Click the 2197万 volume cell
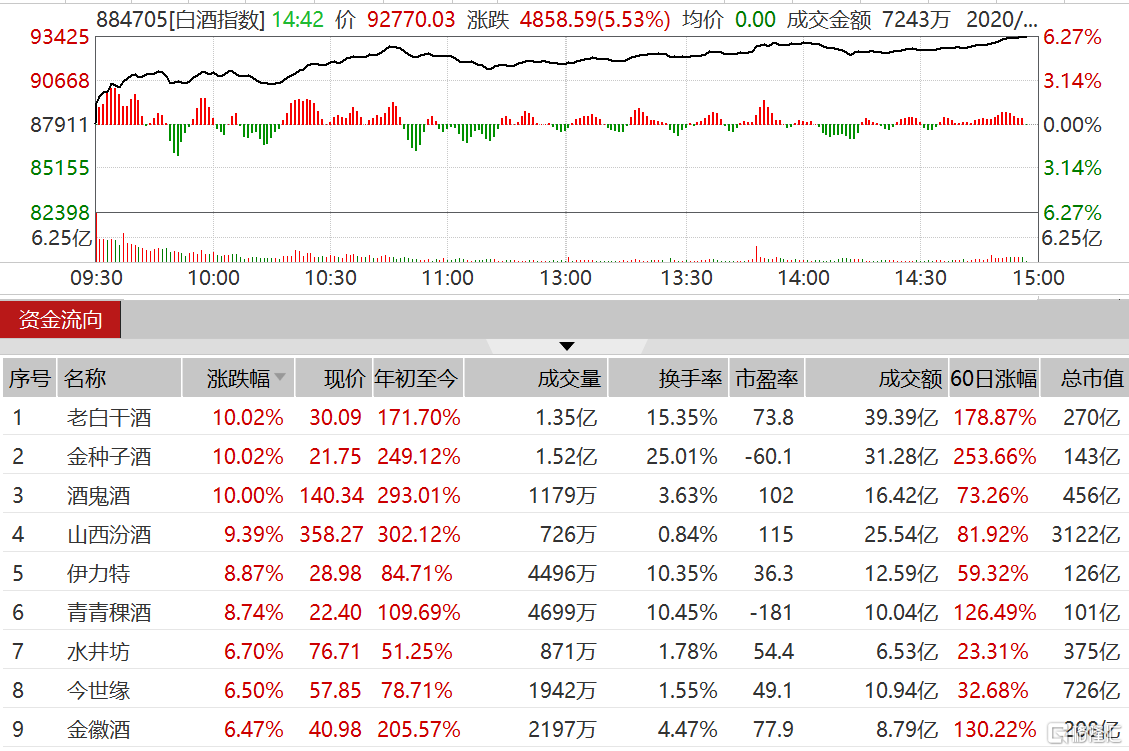The height and width of the screenshot is (751, 1129). pos(562,730)
